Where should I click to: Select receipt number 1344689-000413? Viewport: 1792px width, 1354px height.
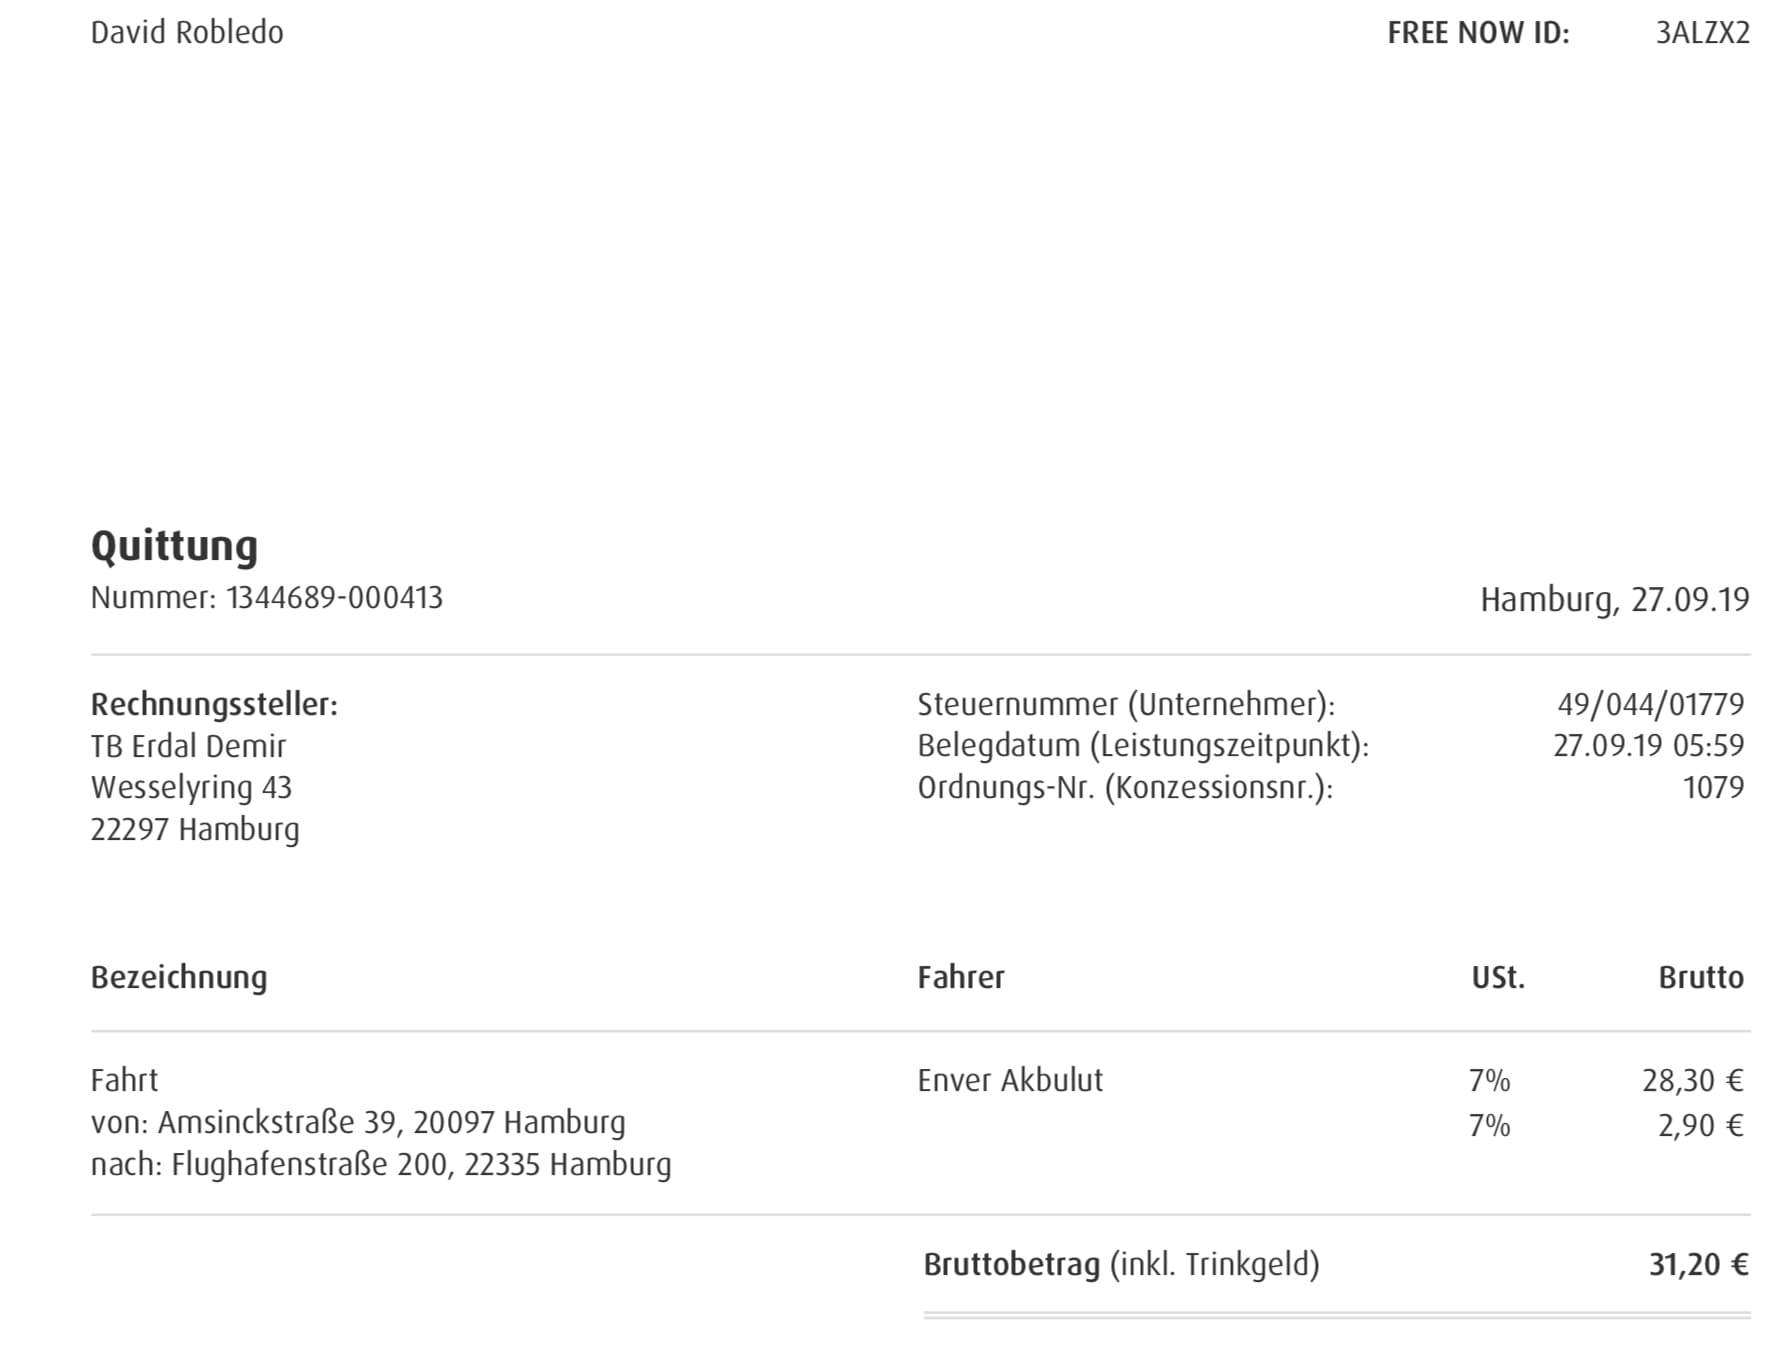pos(334,598)
